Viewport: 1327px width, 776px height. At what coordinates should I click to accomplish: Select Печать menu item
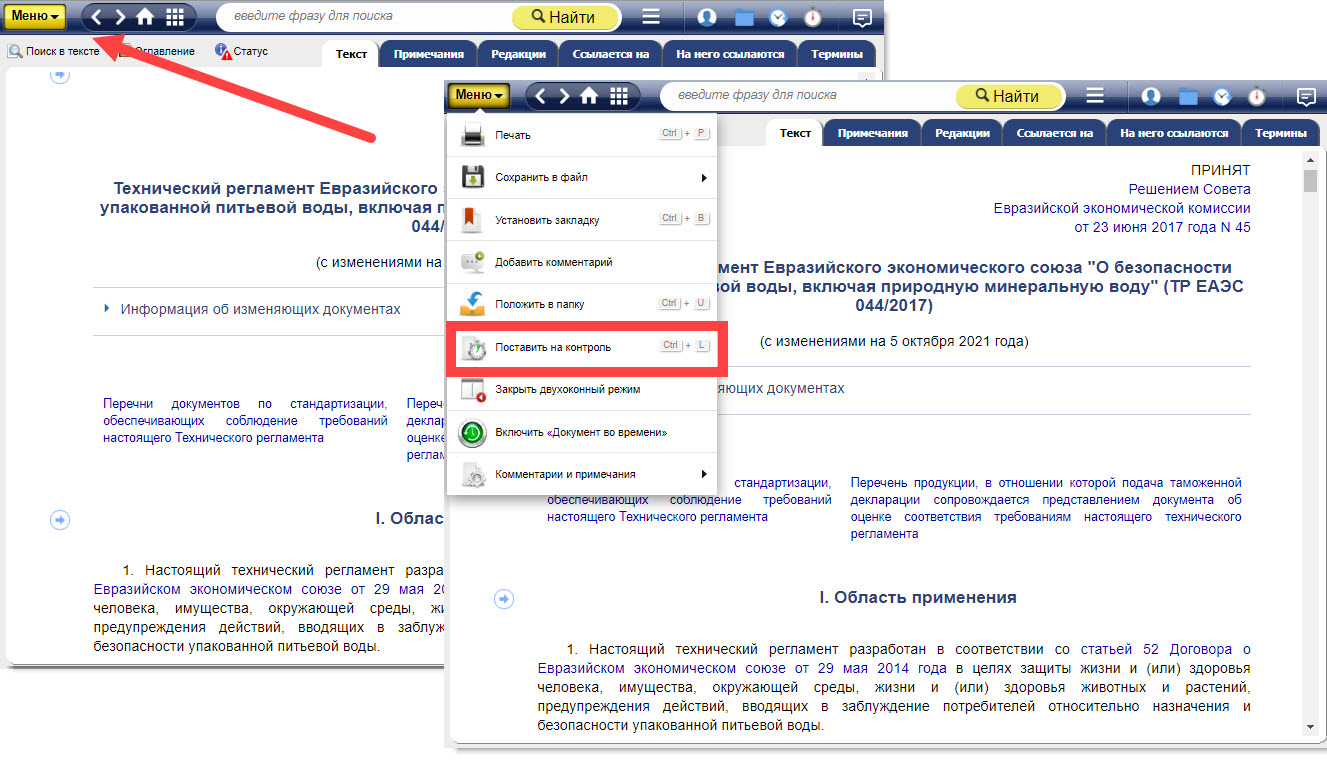point(582,135)
